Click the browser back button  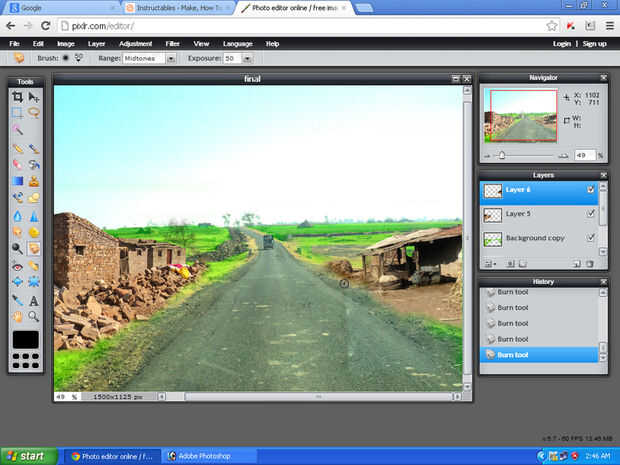click(x=10, y=26)
